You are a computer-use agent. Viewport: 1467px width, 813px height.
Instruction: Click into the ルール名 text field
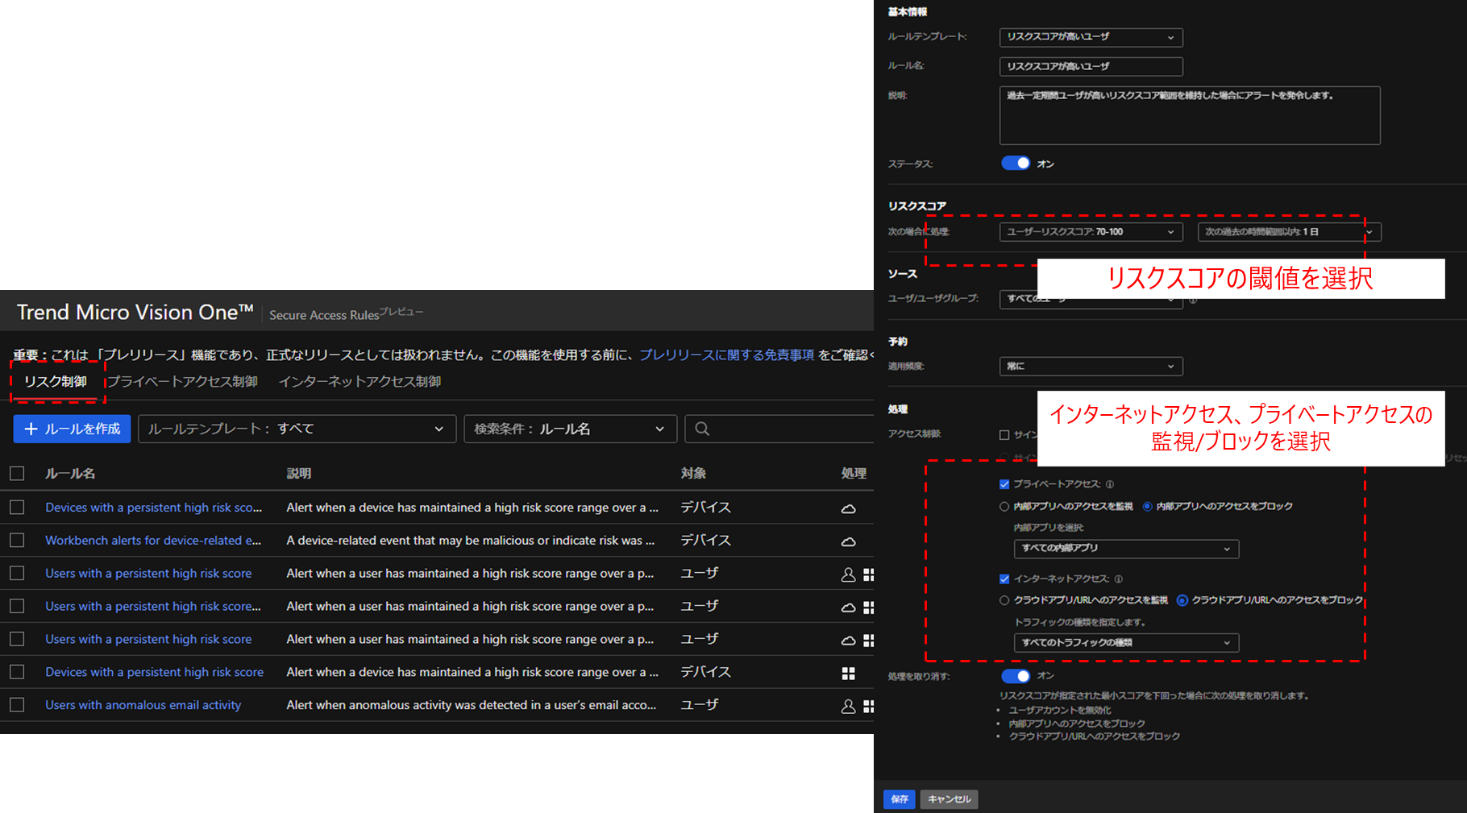pyautogui.click(x=1090, y=66)
